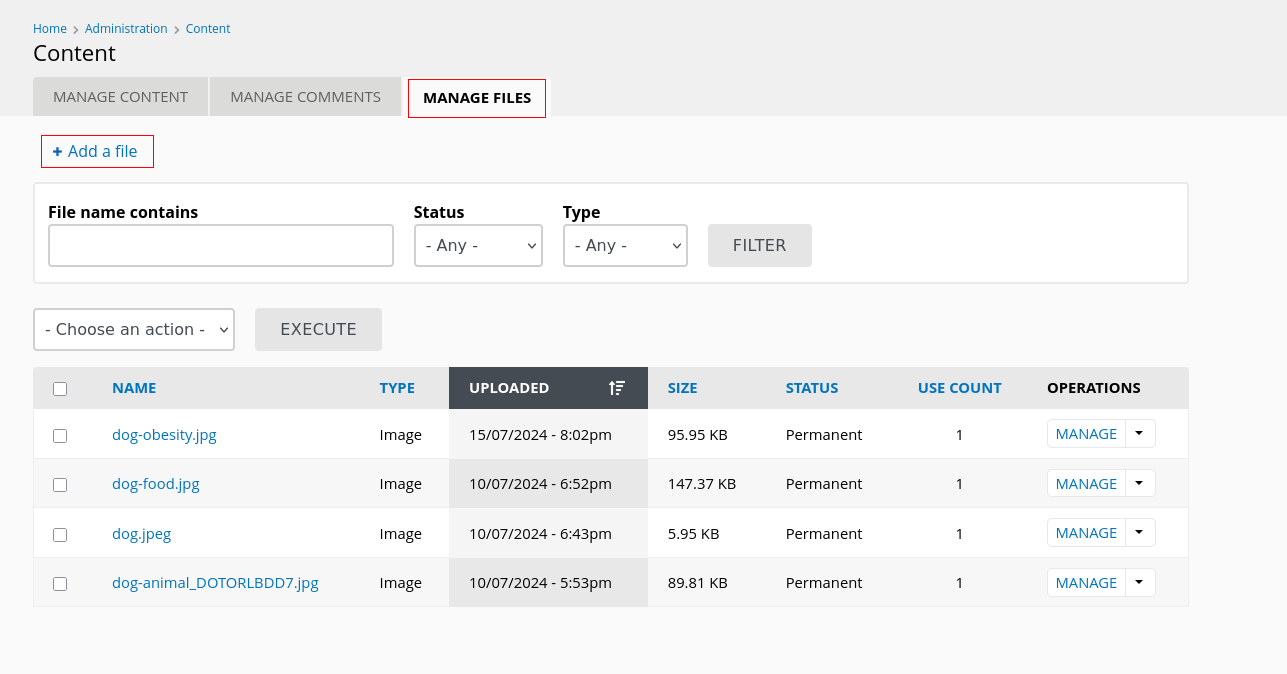The image size is (1287, 674).
Task: Apply filters with the Filter button
Action: pyautogui.click(x=760, y=245)
